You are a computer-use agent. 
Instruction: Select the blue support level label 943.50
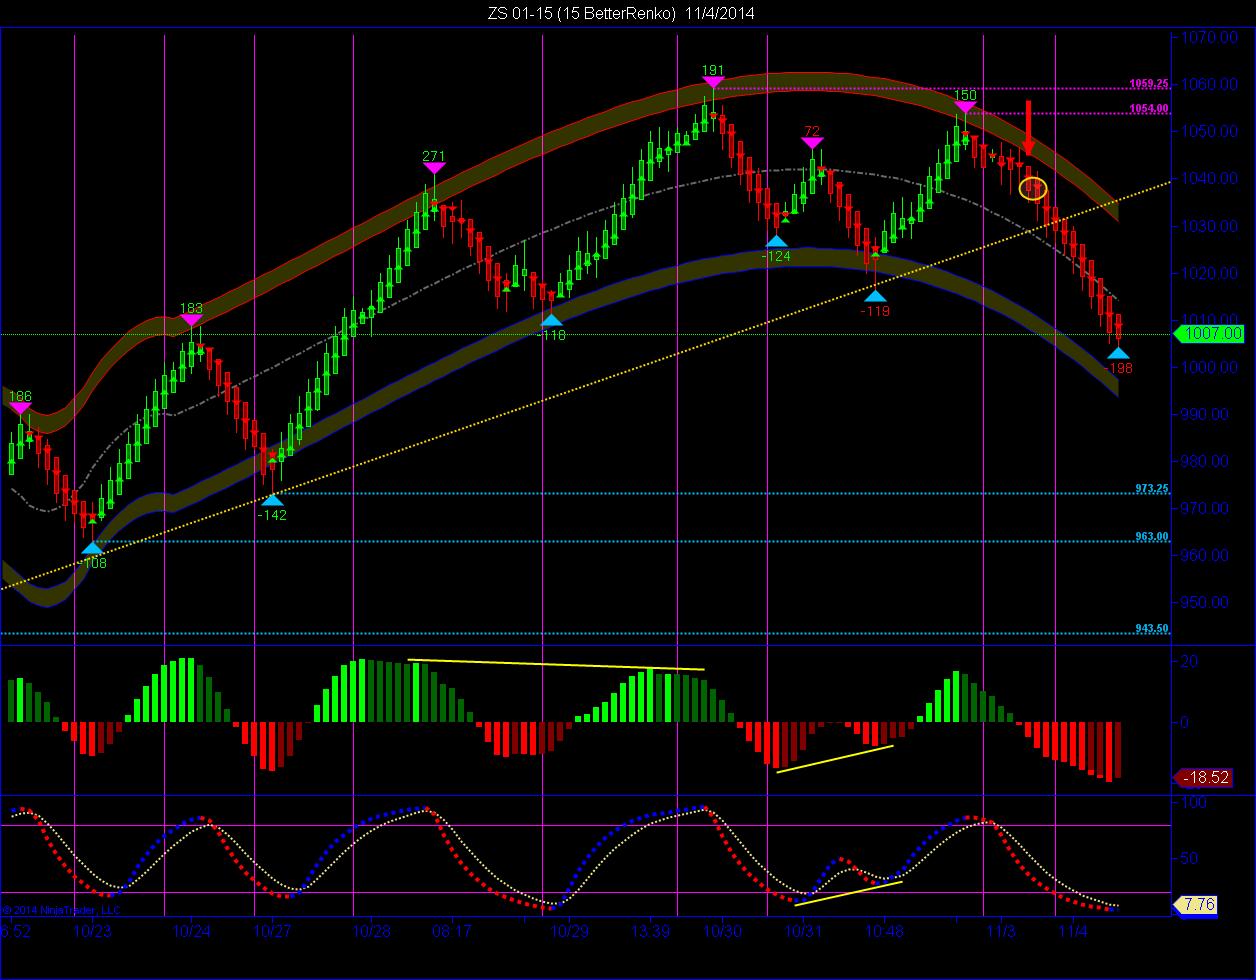point(1152,629)
